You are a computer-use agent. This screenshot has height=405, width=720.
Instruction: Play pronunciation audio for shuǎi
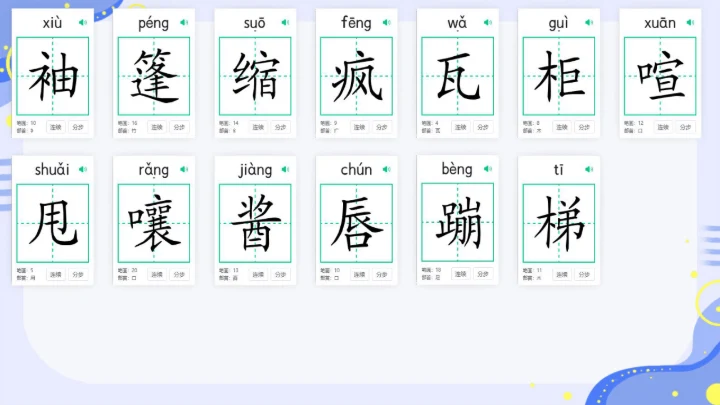tap(82, 169)
